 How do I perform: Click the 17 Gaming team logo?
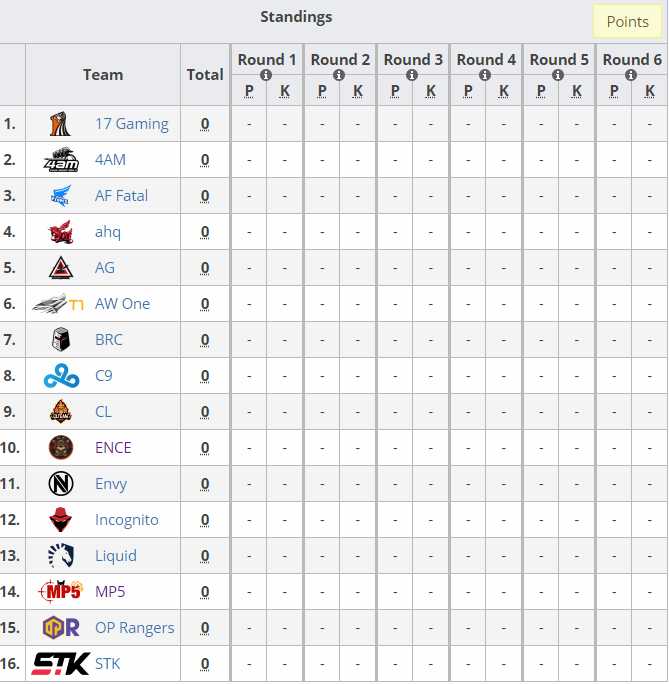point(61,124)
